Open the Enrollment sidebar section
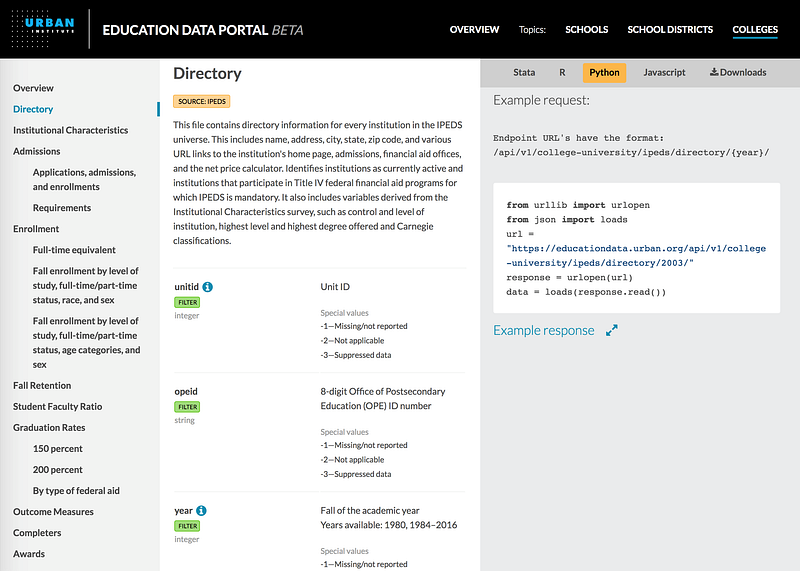Viewport: 800px width, 571px height. [36, 229]
